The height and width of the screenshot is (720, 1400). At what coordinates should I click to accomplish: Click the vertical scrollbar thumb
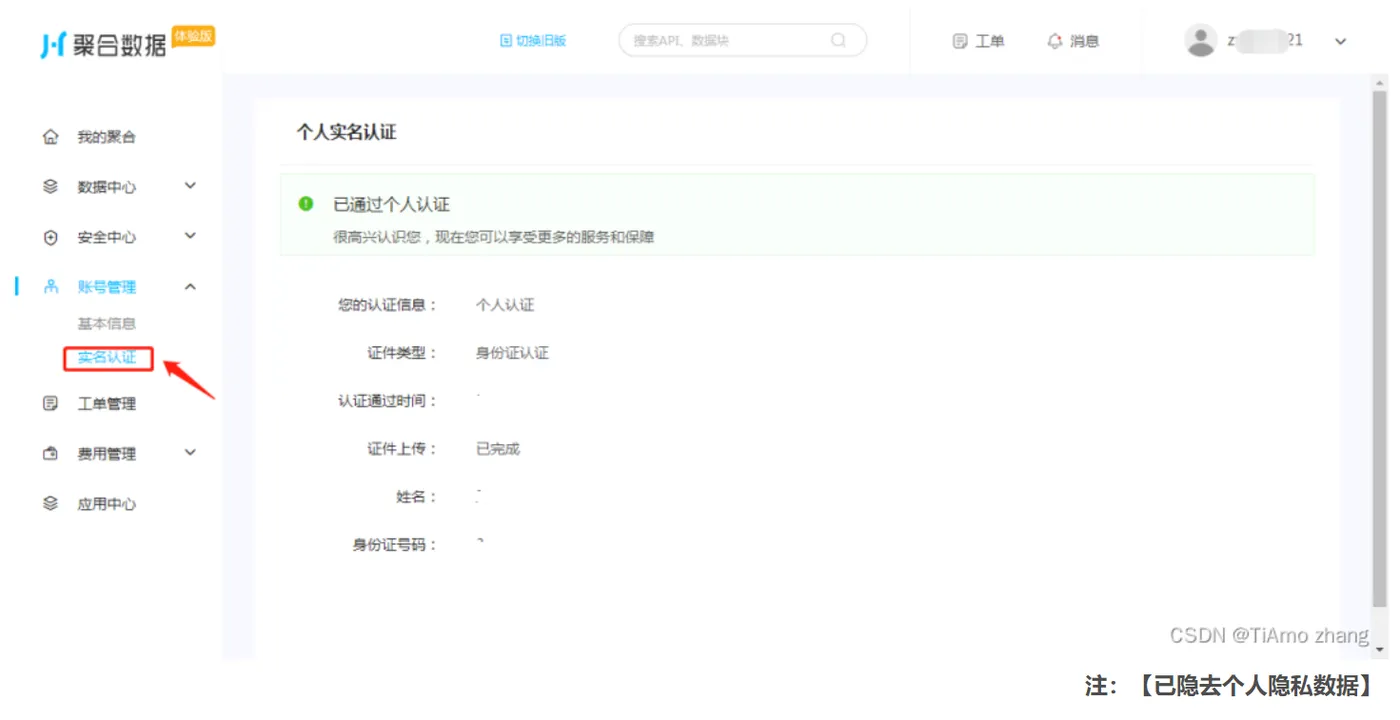click(x=1380, y=350)
